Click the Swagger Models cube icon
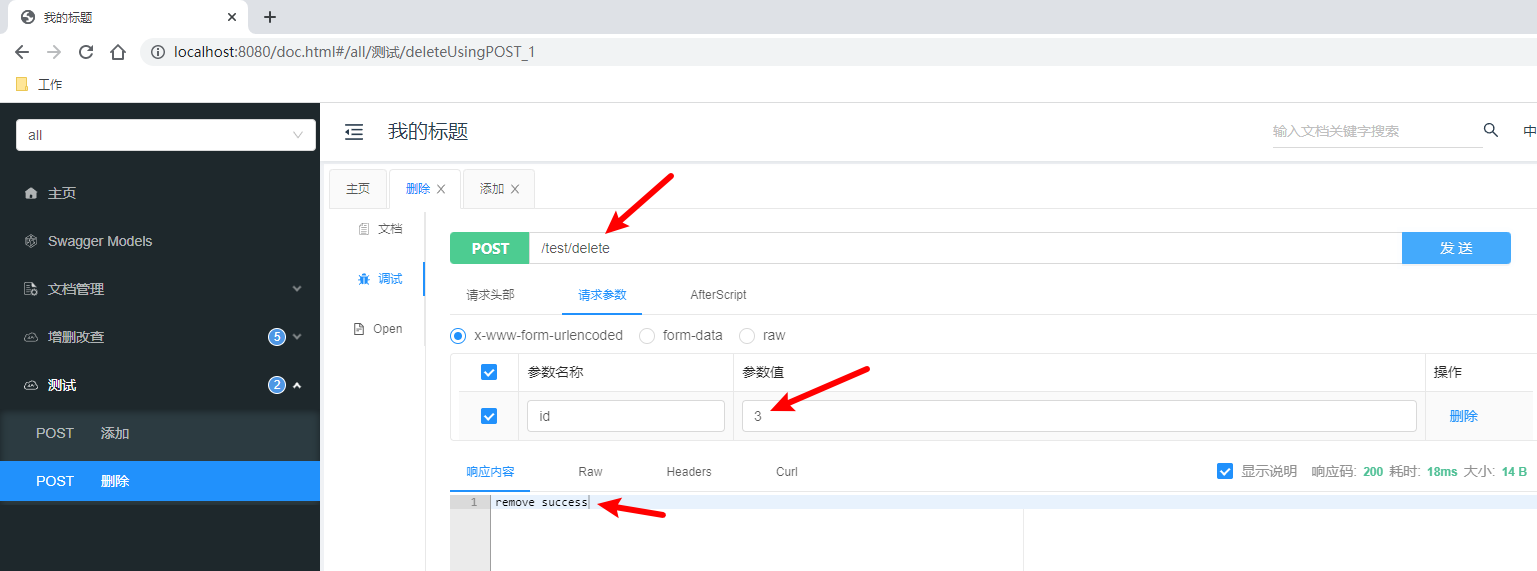The height and width of the screenshot is (571, 1537). click(x=31, y=241)
